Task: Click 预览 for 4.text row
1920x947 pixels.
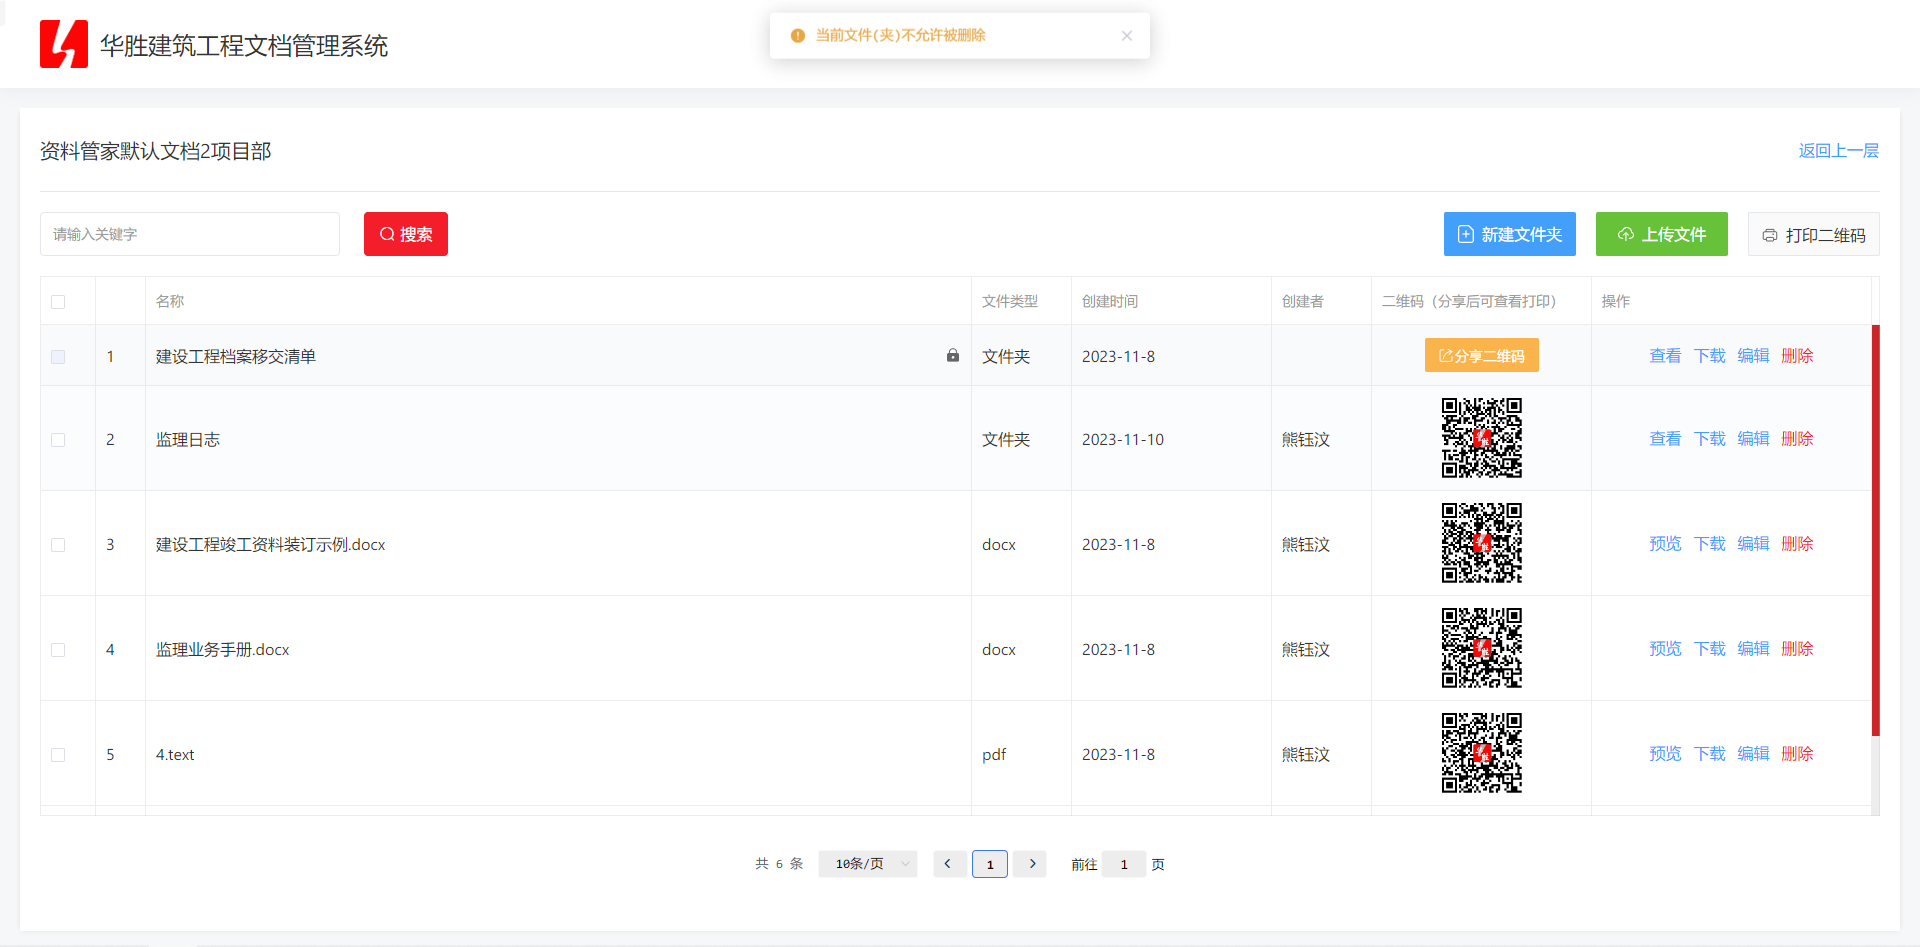Action: [1665, 753]
